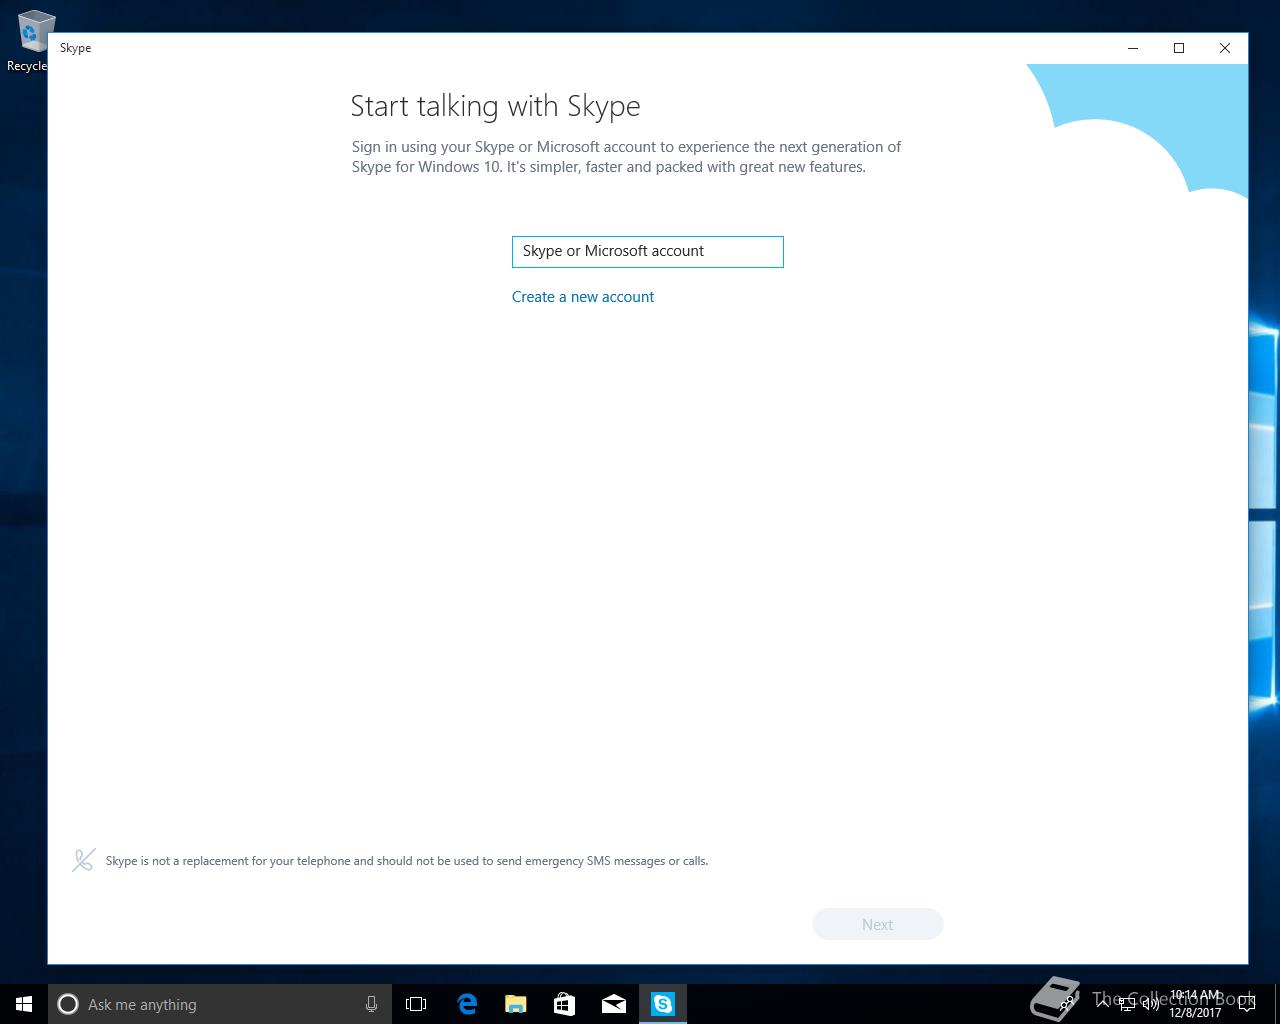Open the Microsoft Store taskbar icon
The height and width of the screenshot is (1024, 1280).
564,1004
